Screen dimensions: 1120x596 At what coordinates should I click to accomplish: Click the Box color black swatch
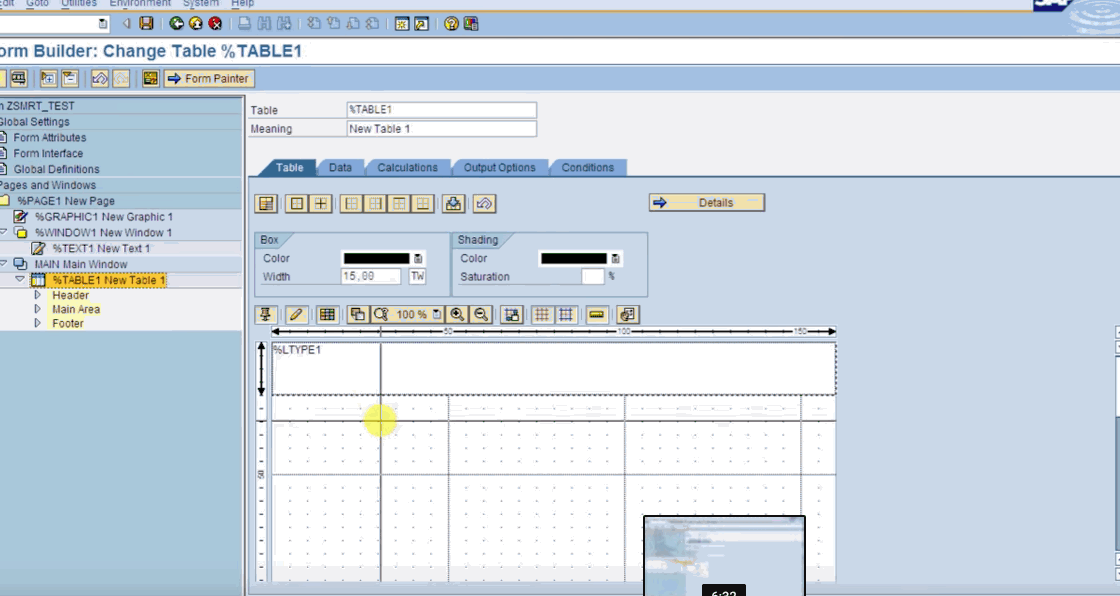376,259
